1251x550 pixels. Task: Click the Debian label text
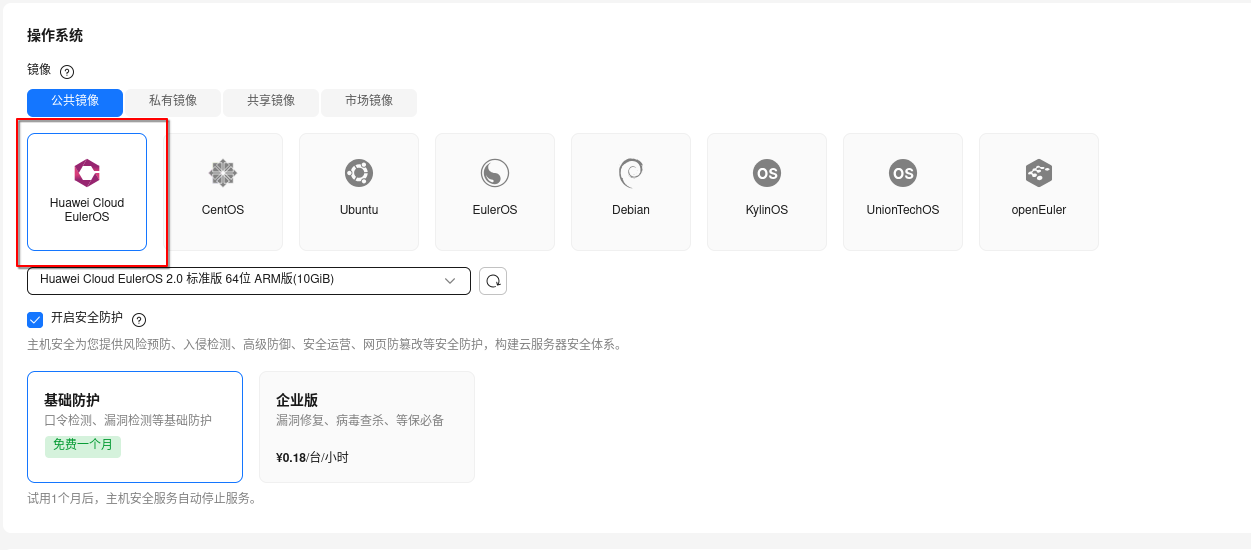(x=631, y=210)
